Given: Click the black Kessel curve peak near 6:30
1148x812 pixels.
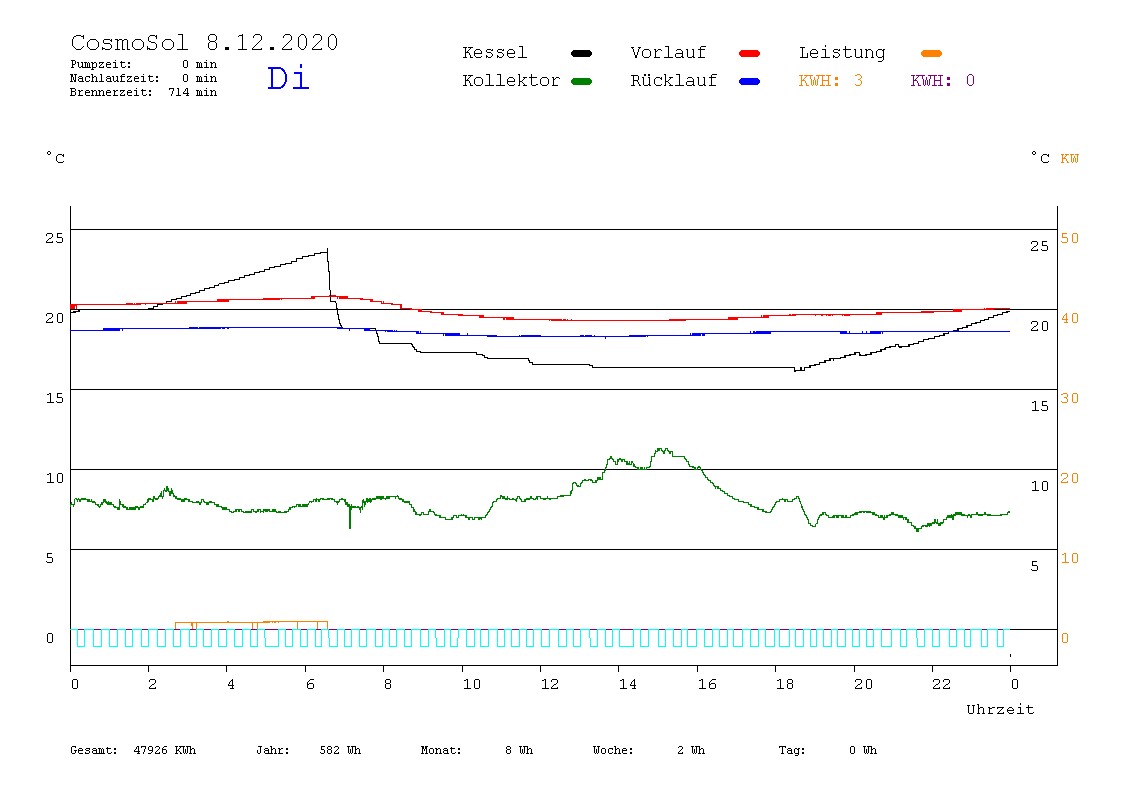Looking at the screenshot, I should 326,251.
